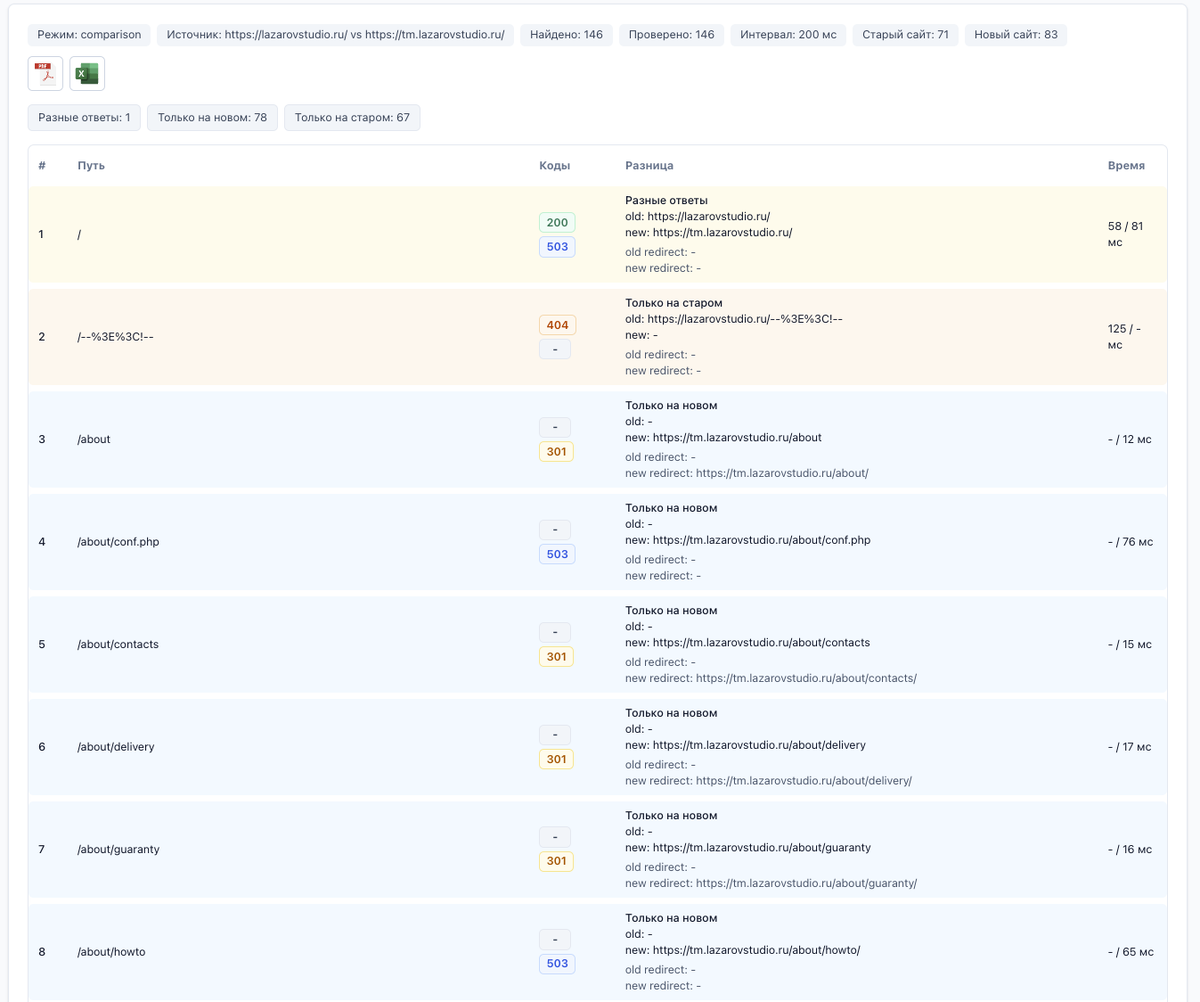Click the path "/about/howto" in Путь column
The image size is (1200, 1002).
[x=111, y=952]
